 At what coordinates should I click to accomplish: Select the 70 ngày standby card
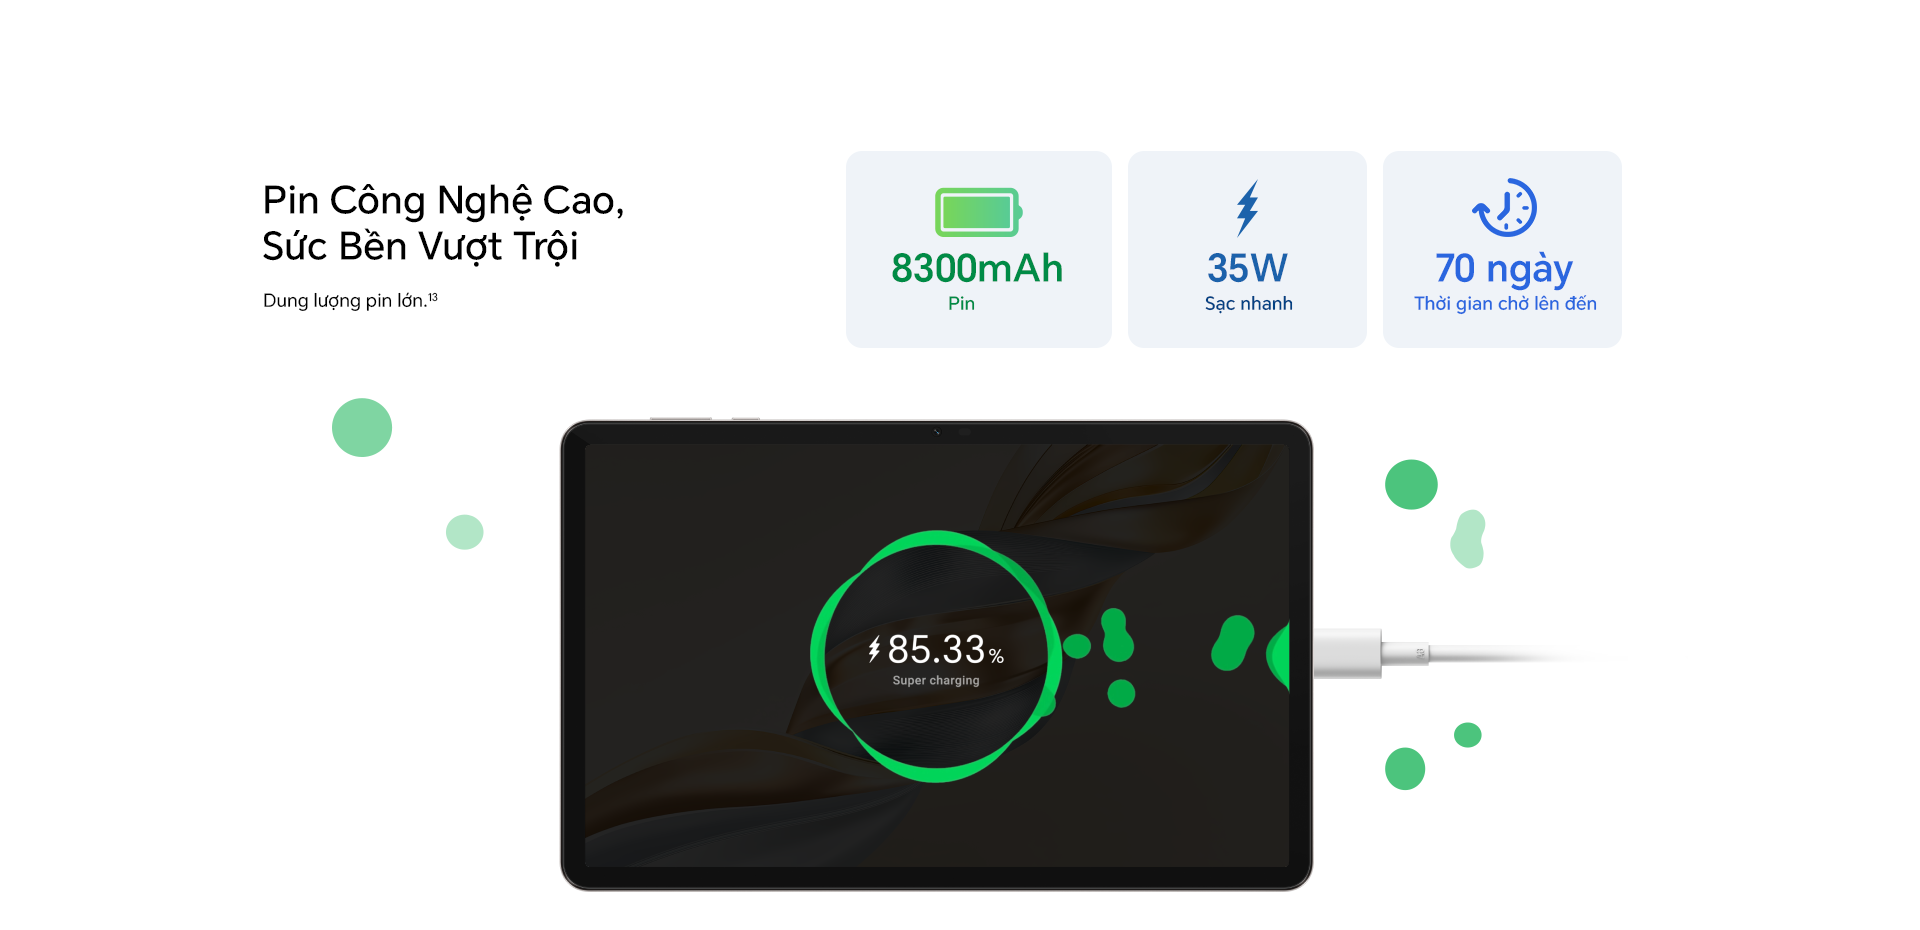click(1502, 249)
